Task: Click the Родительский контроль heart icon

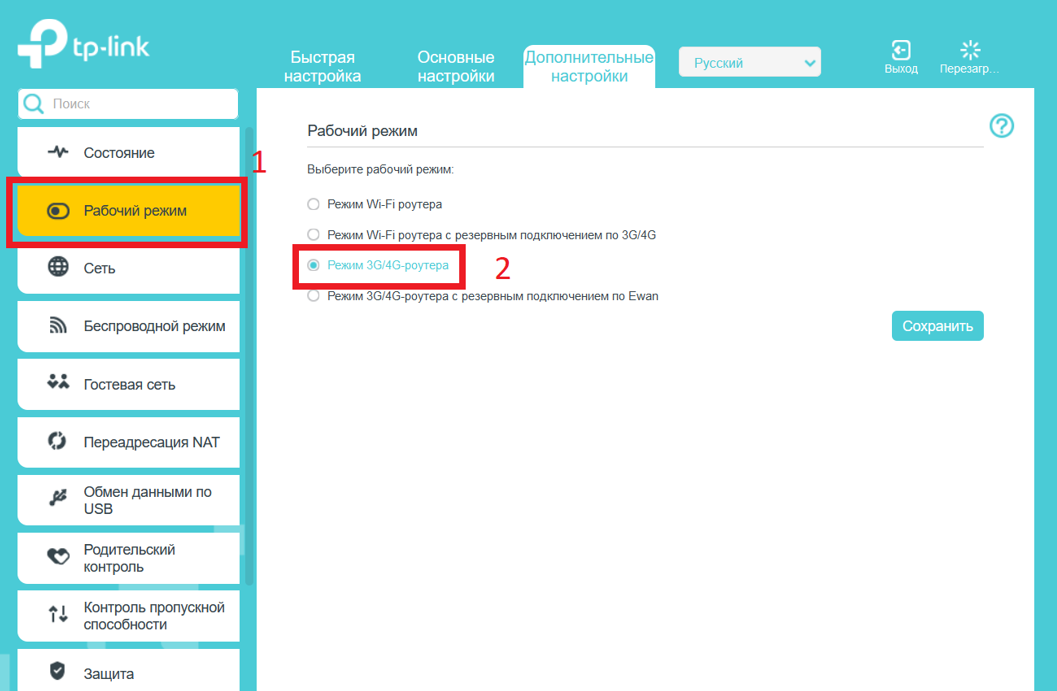Action: pos(58,557)
